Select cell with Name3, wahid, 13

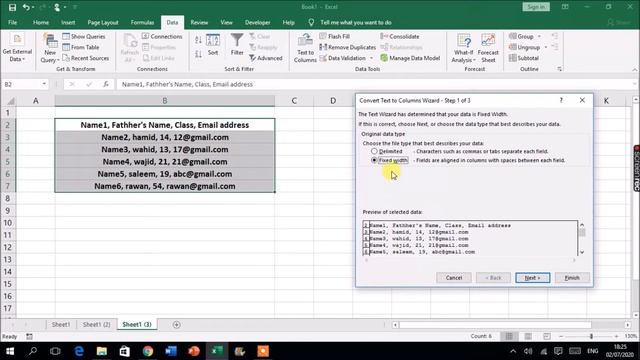[x=164, y=149]
